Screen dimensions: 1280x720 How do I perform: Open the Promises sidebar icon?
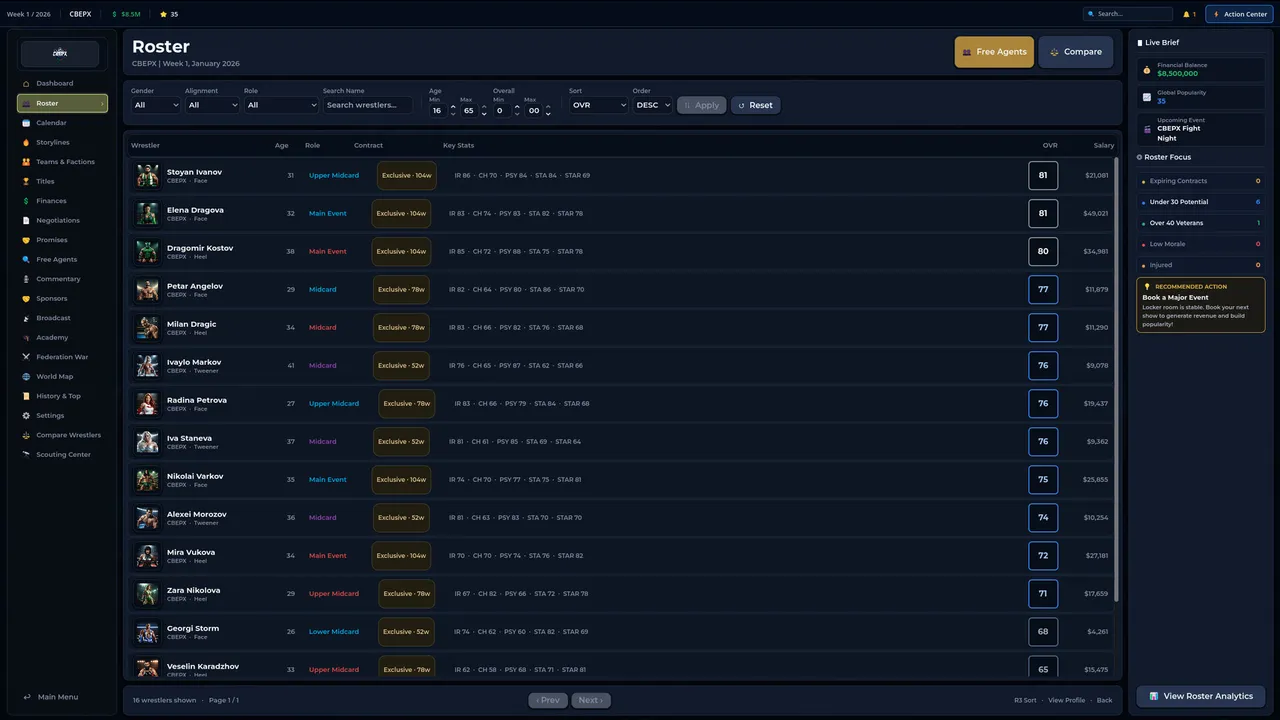[26, 240]
